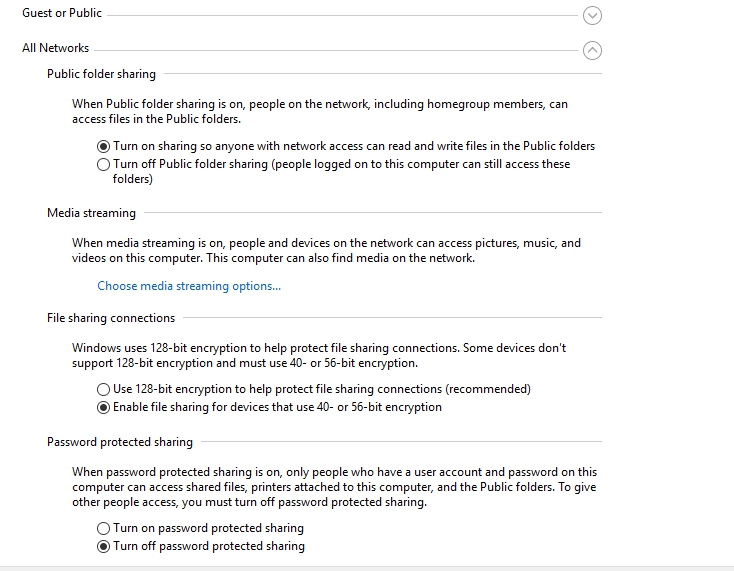Click the 128-bit encryption explanation paragraph
734x571 pixels.
click(319, 356)
